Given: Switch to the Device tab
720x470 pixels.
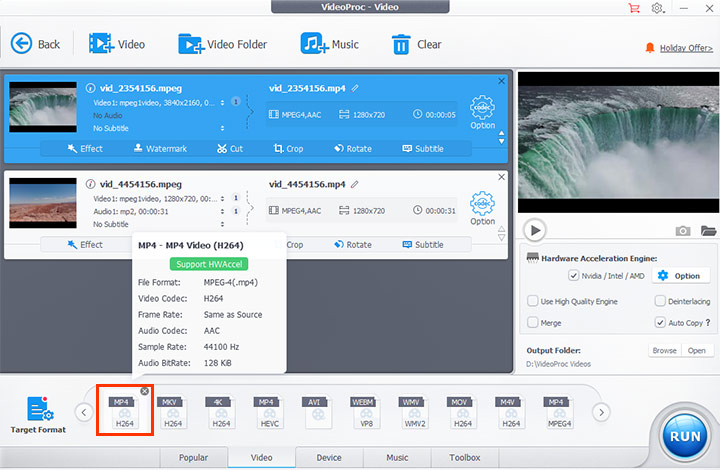Looking at the screenshot, I should click(328, 458).
